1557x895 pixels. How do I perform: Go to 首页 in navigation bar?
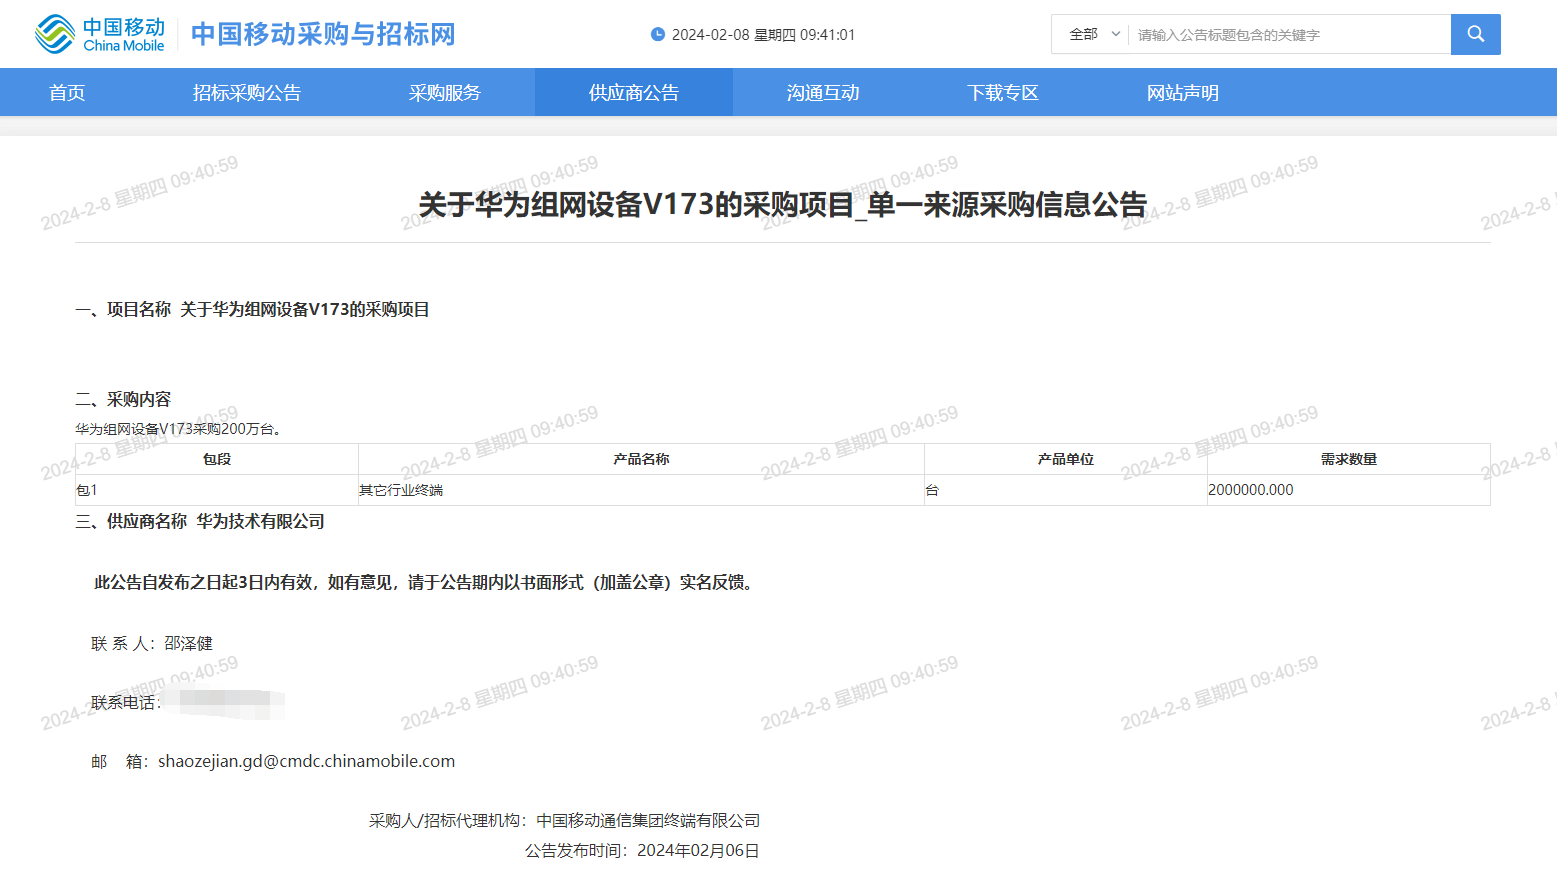67,93
